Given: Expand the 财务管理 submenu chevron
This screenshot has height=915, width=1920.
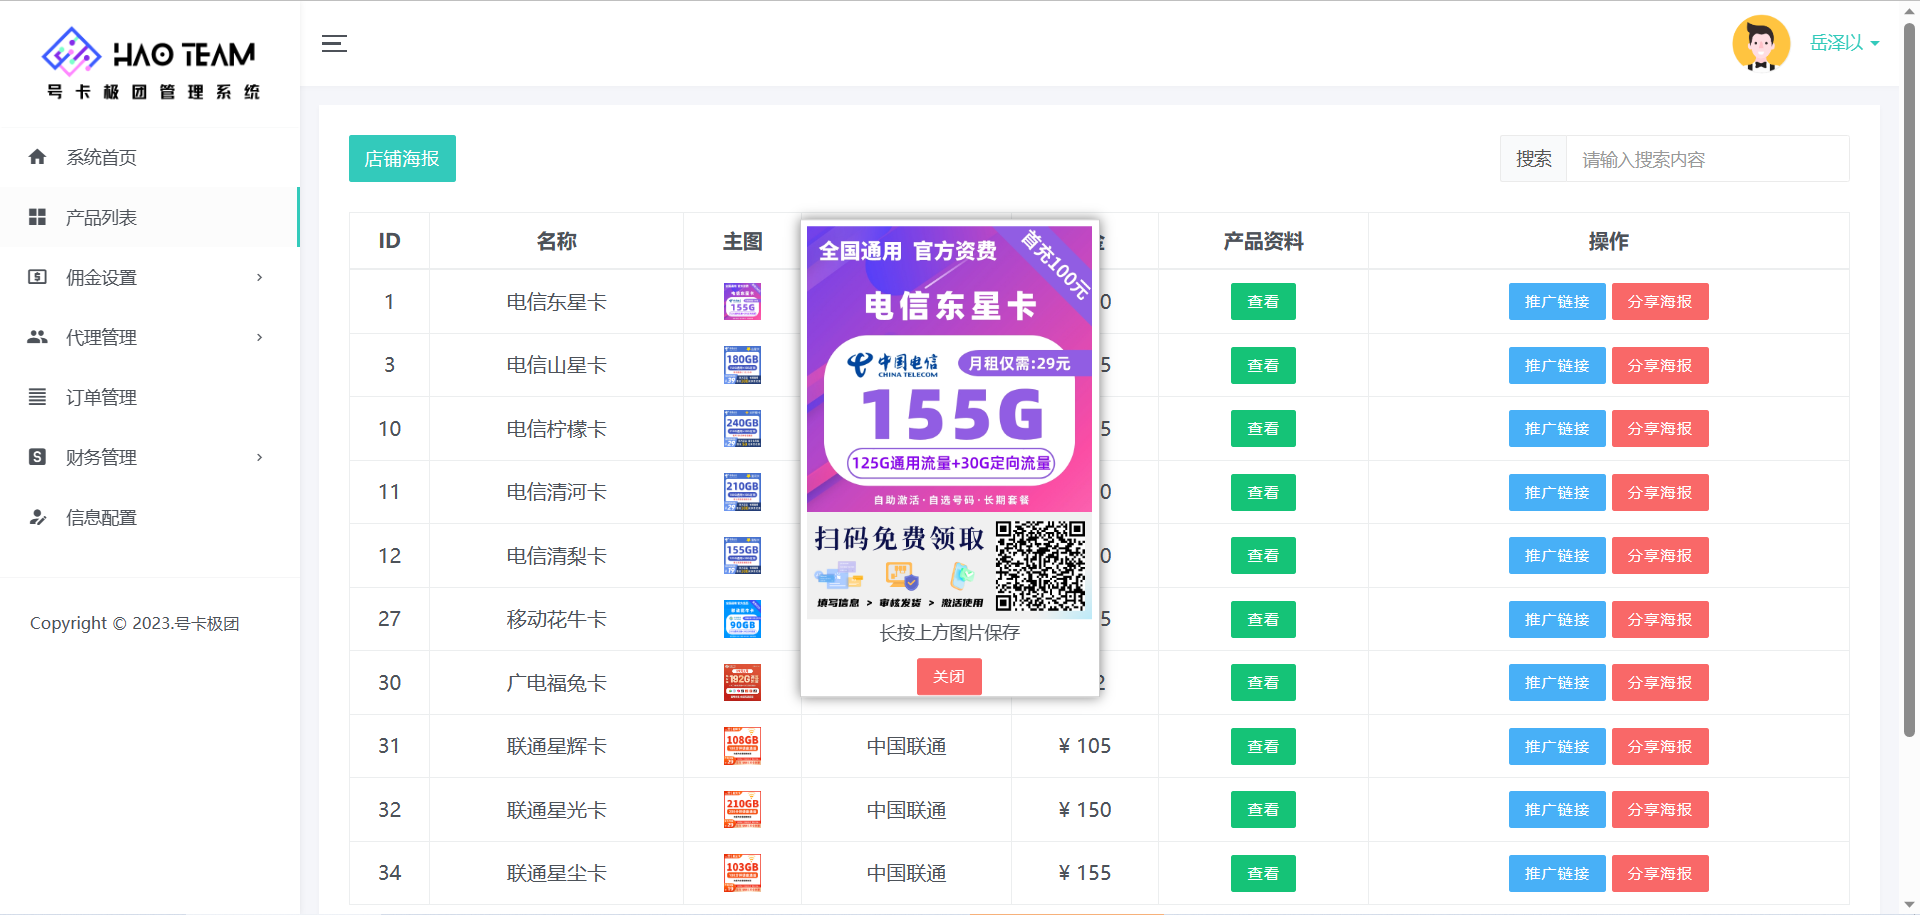Looking at the screenshot, I should [260, 457].
